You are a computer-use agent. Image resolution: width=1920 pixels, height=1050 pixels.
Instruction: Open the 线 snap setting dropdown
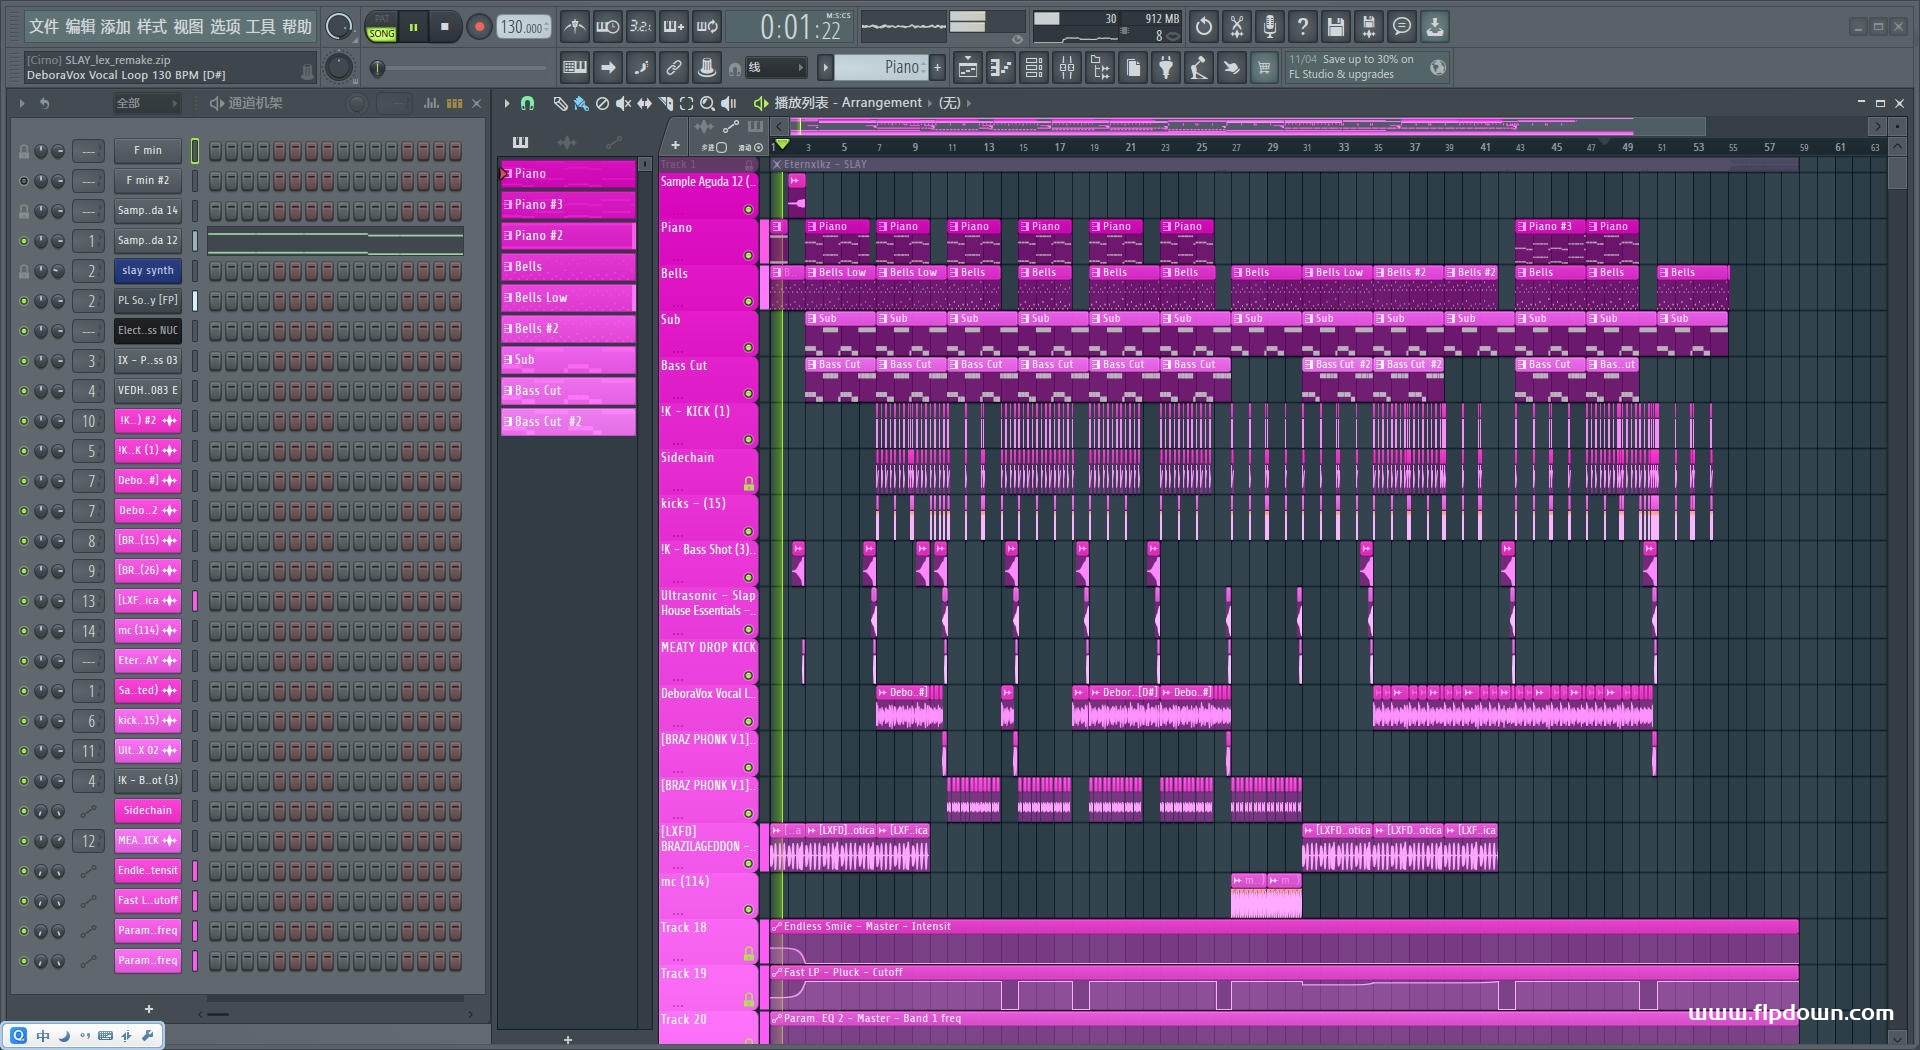coord(776,68)
